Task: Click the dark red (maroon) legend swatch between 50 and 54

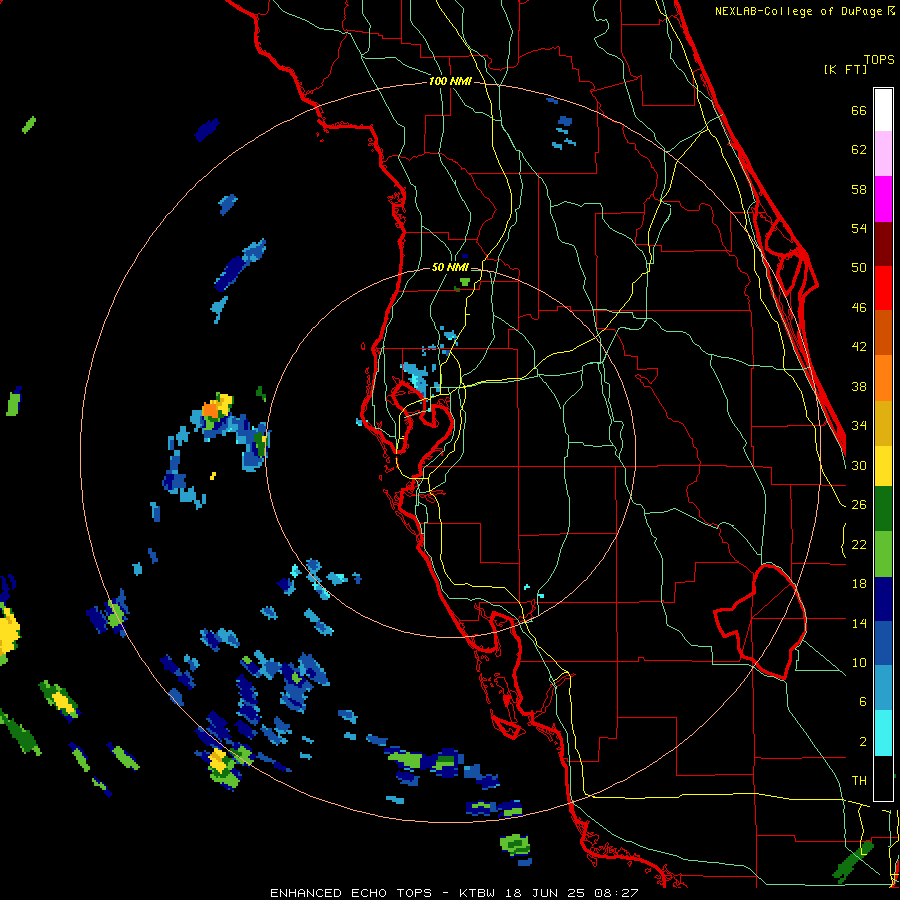Action: (x=883, y=243)
